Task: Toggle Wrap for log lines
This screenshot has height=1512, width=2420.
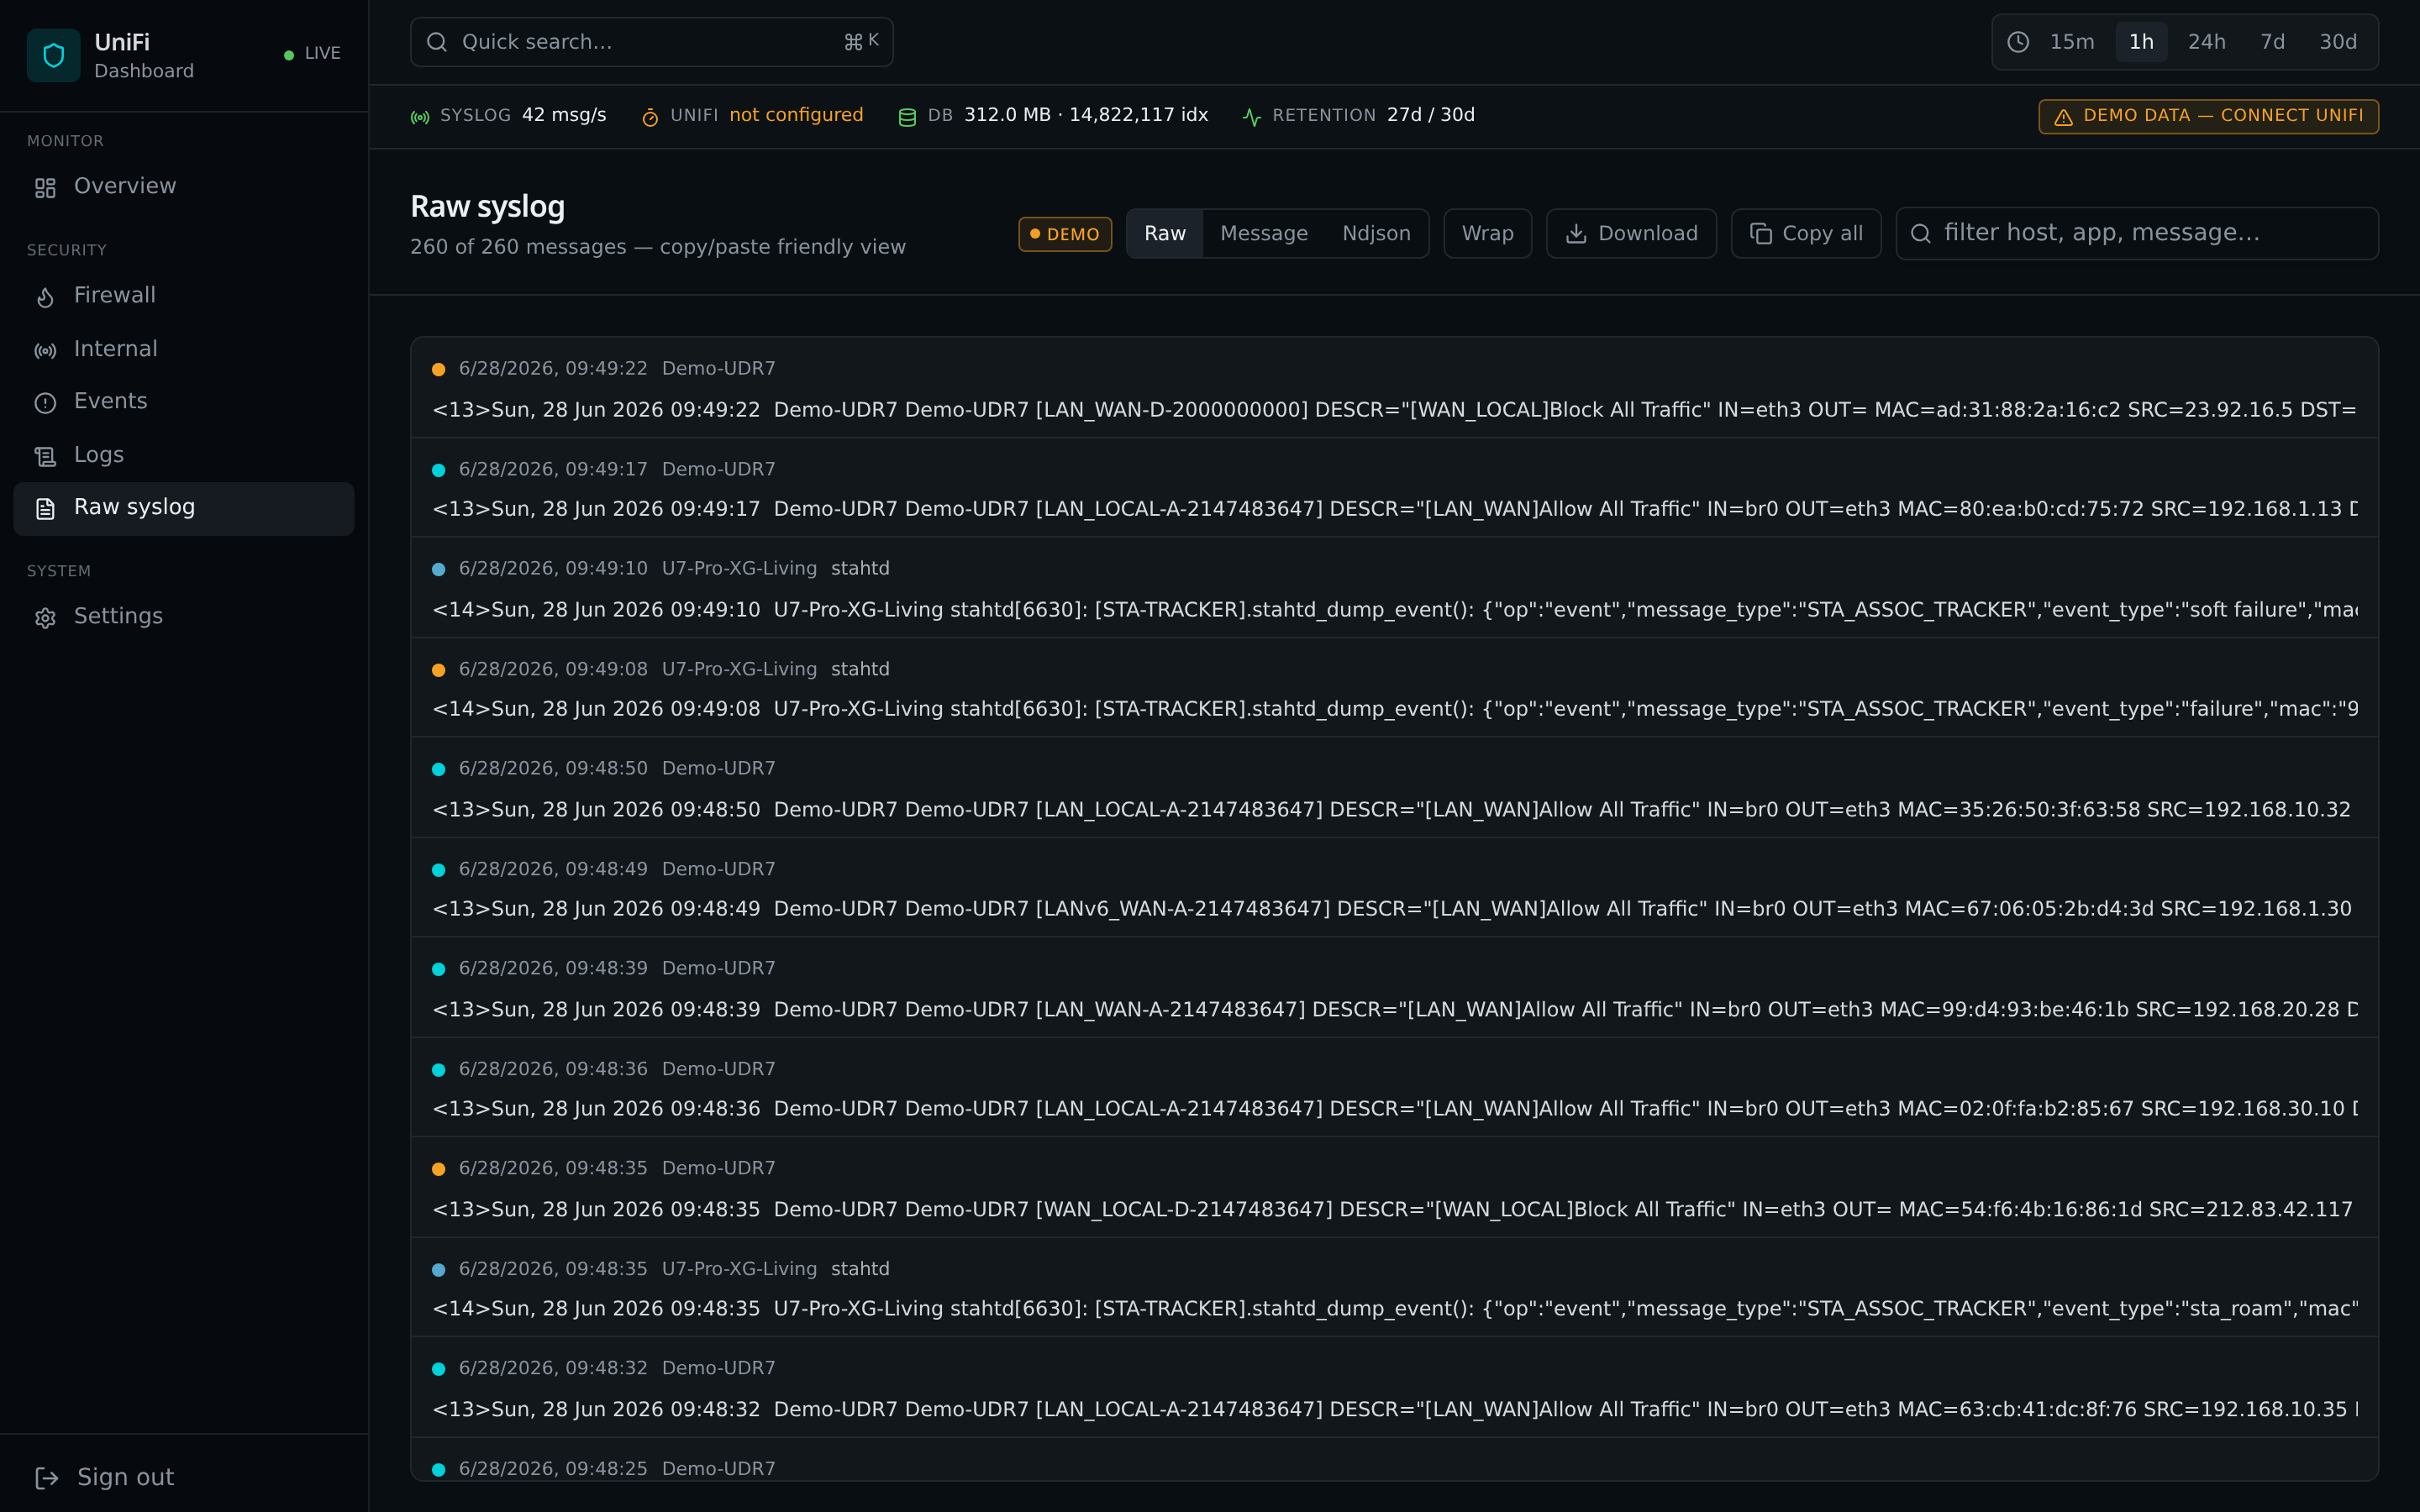Action: (1487, 233)
